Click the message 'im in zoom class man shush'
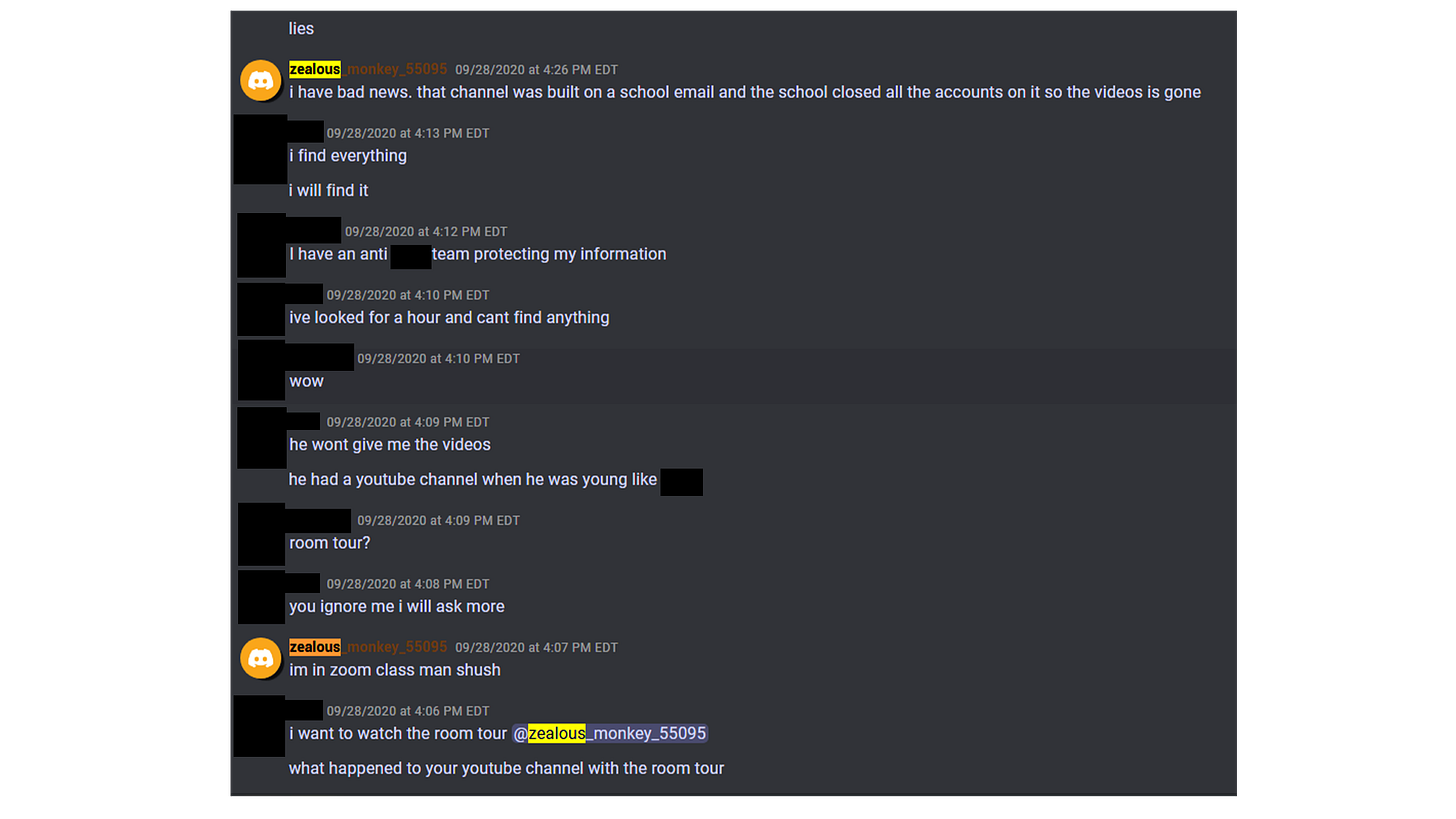The width and height of the screenshot is (1456, 819). pos(395,670)
